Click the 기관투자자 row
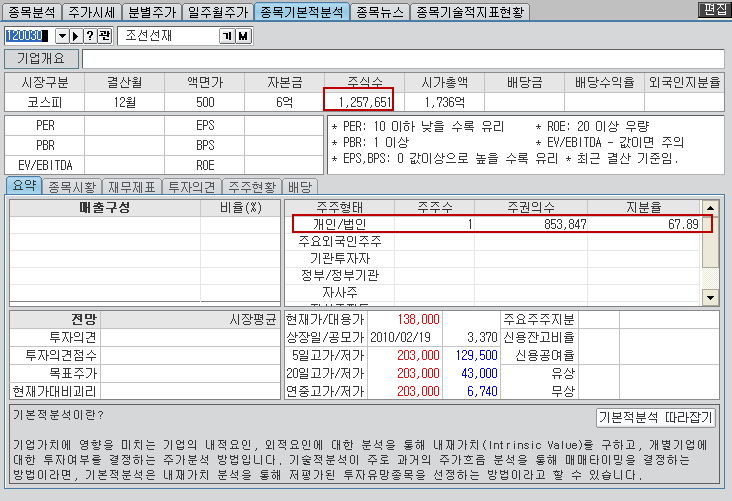Viewport: 732px width, 501px height. coord(493,258)
